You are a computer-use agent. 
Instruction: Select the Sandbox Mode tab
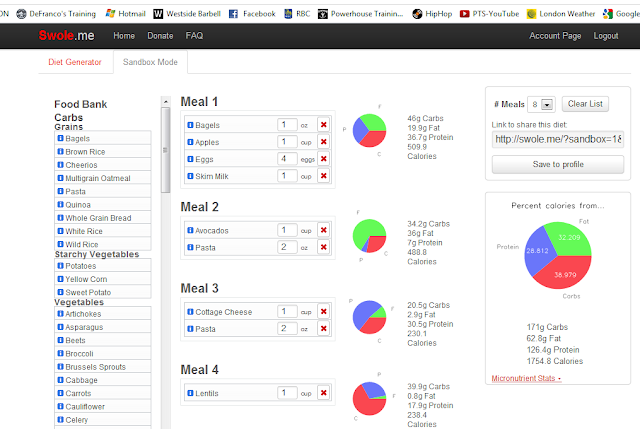150,62
